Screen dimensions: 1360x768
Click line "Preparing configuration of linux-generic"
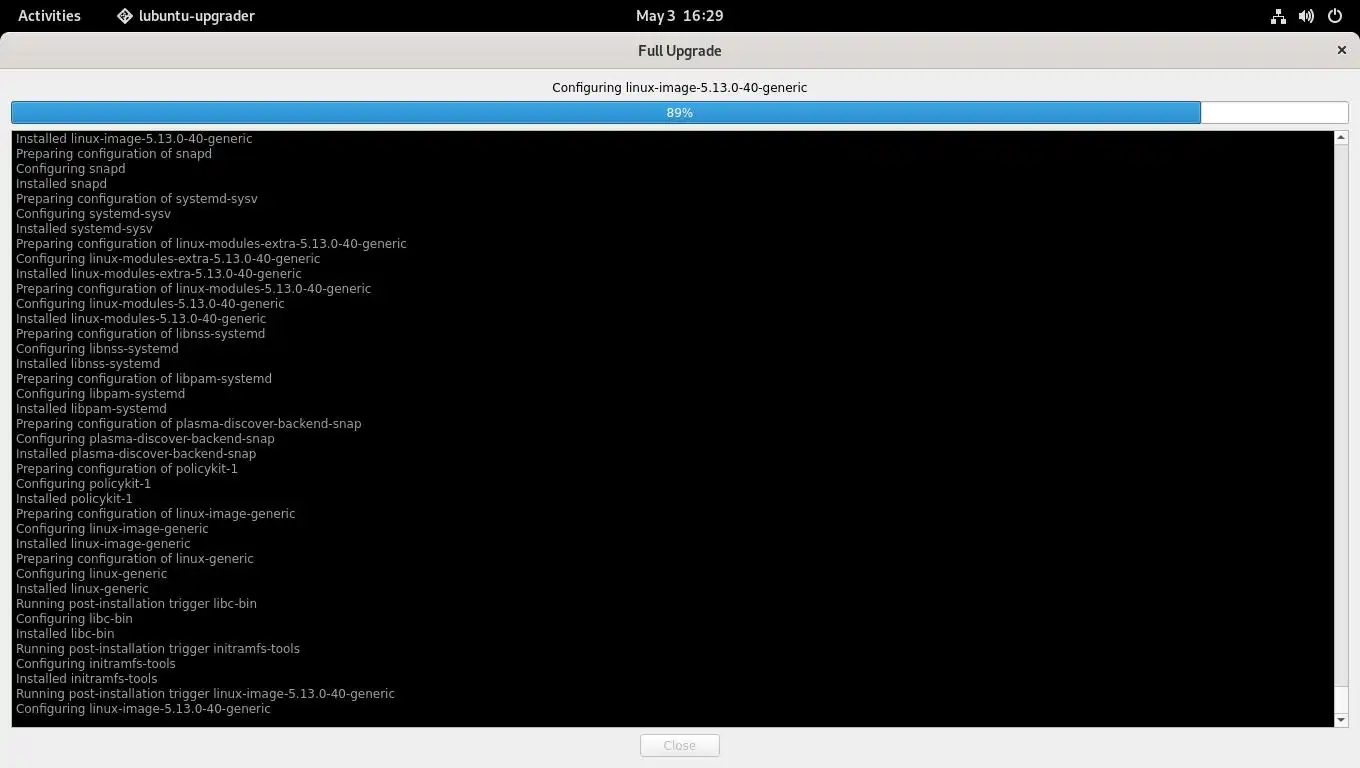135,559
